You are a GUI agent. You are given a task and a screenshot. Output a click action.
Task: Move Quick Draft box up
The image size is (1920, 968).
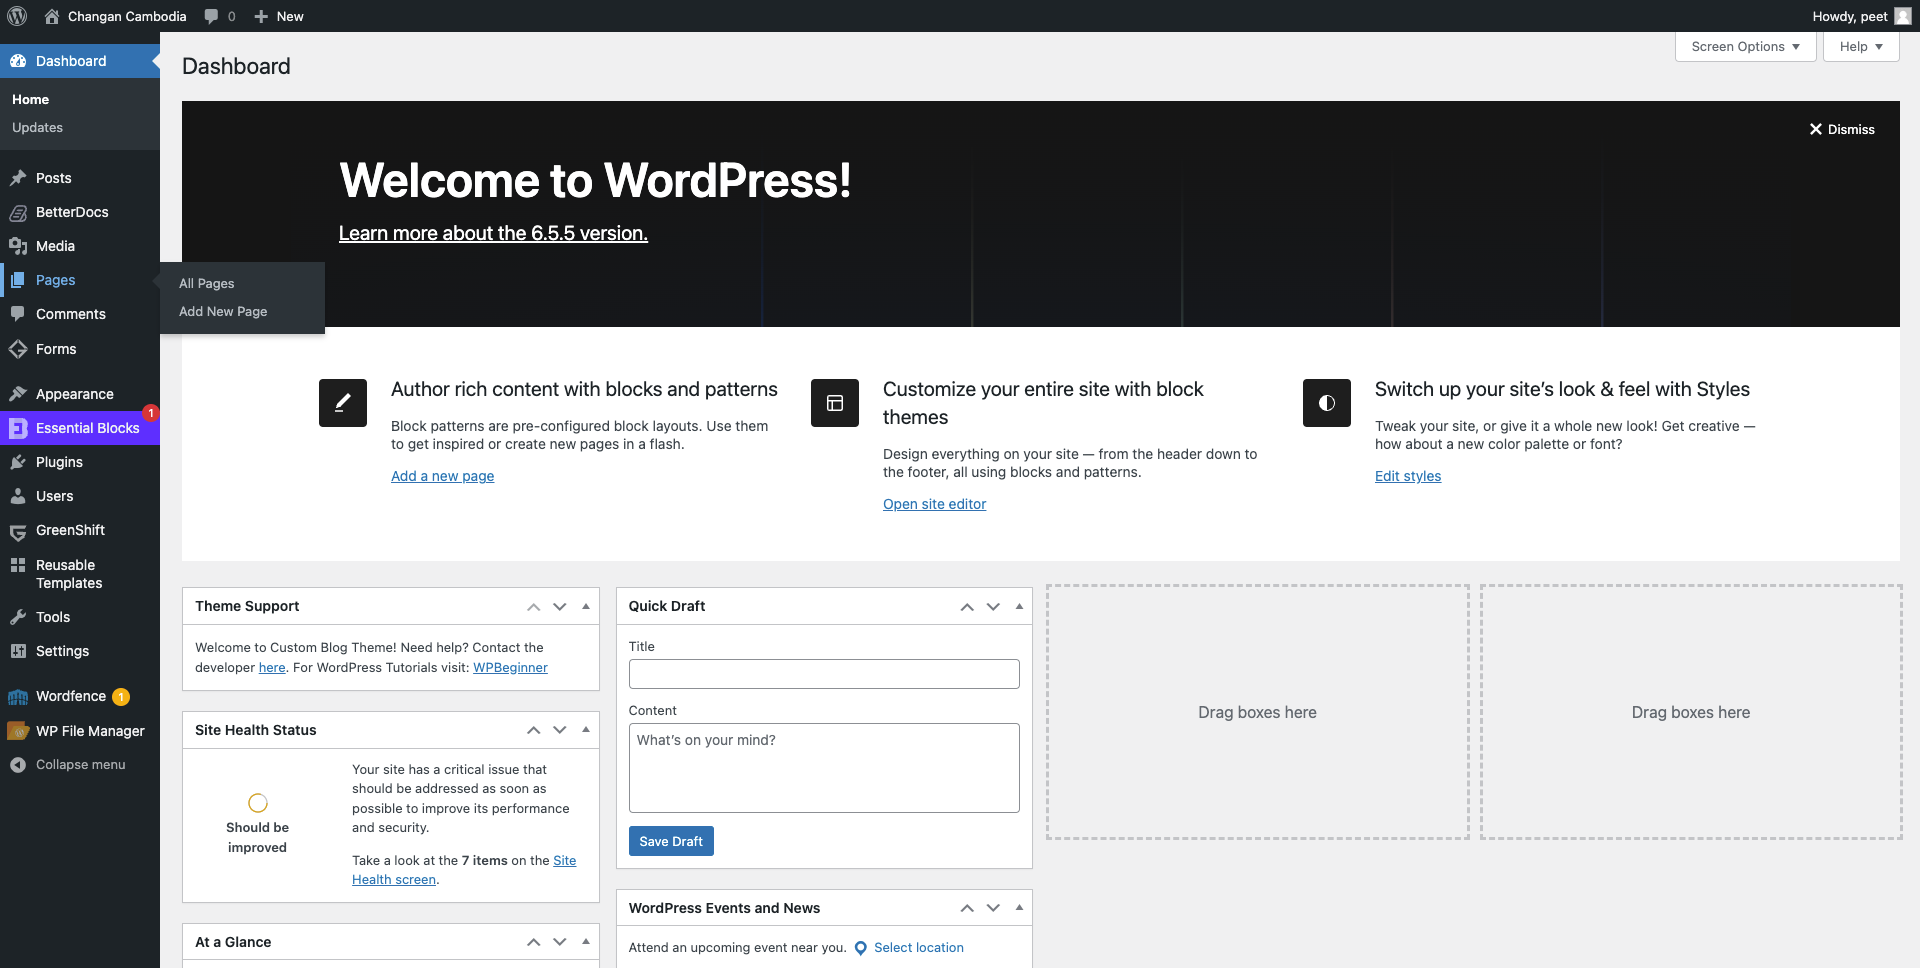[967, 607]
